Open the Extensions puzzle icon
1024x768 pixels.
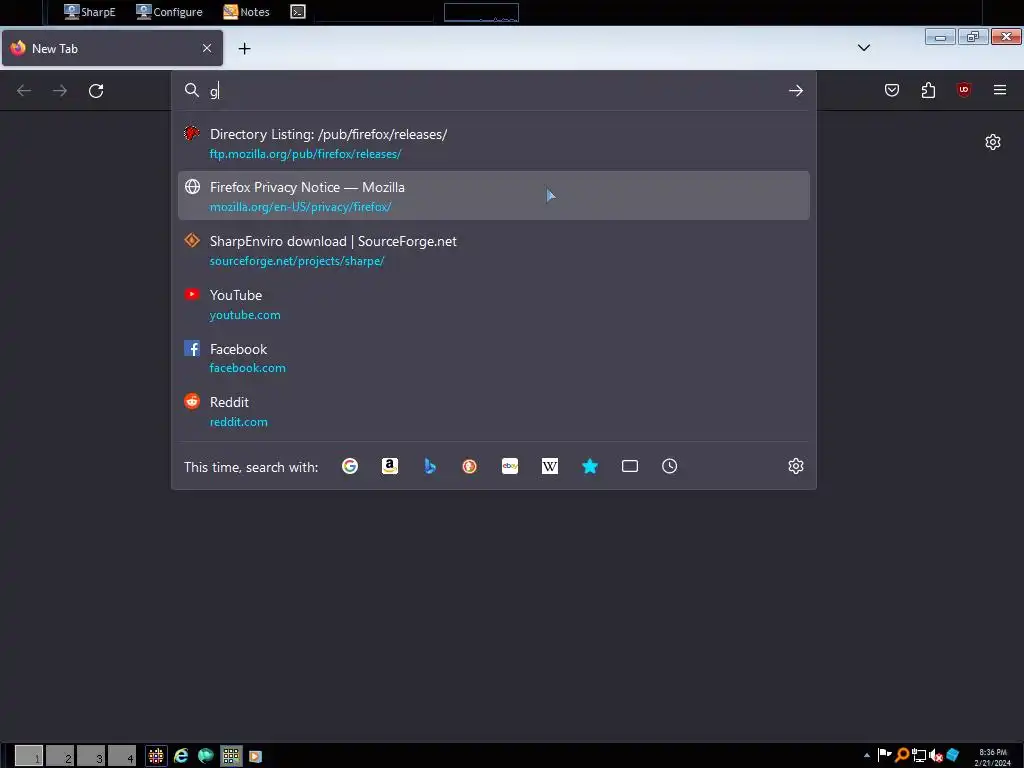coord(928,90)
